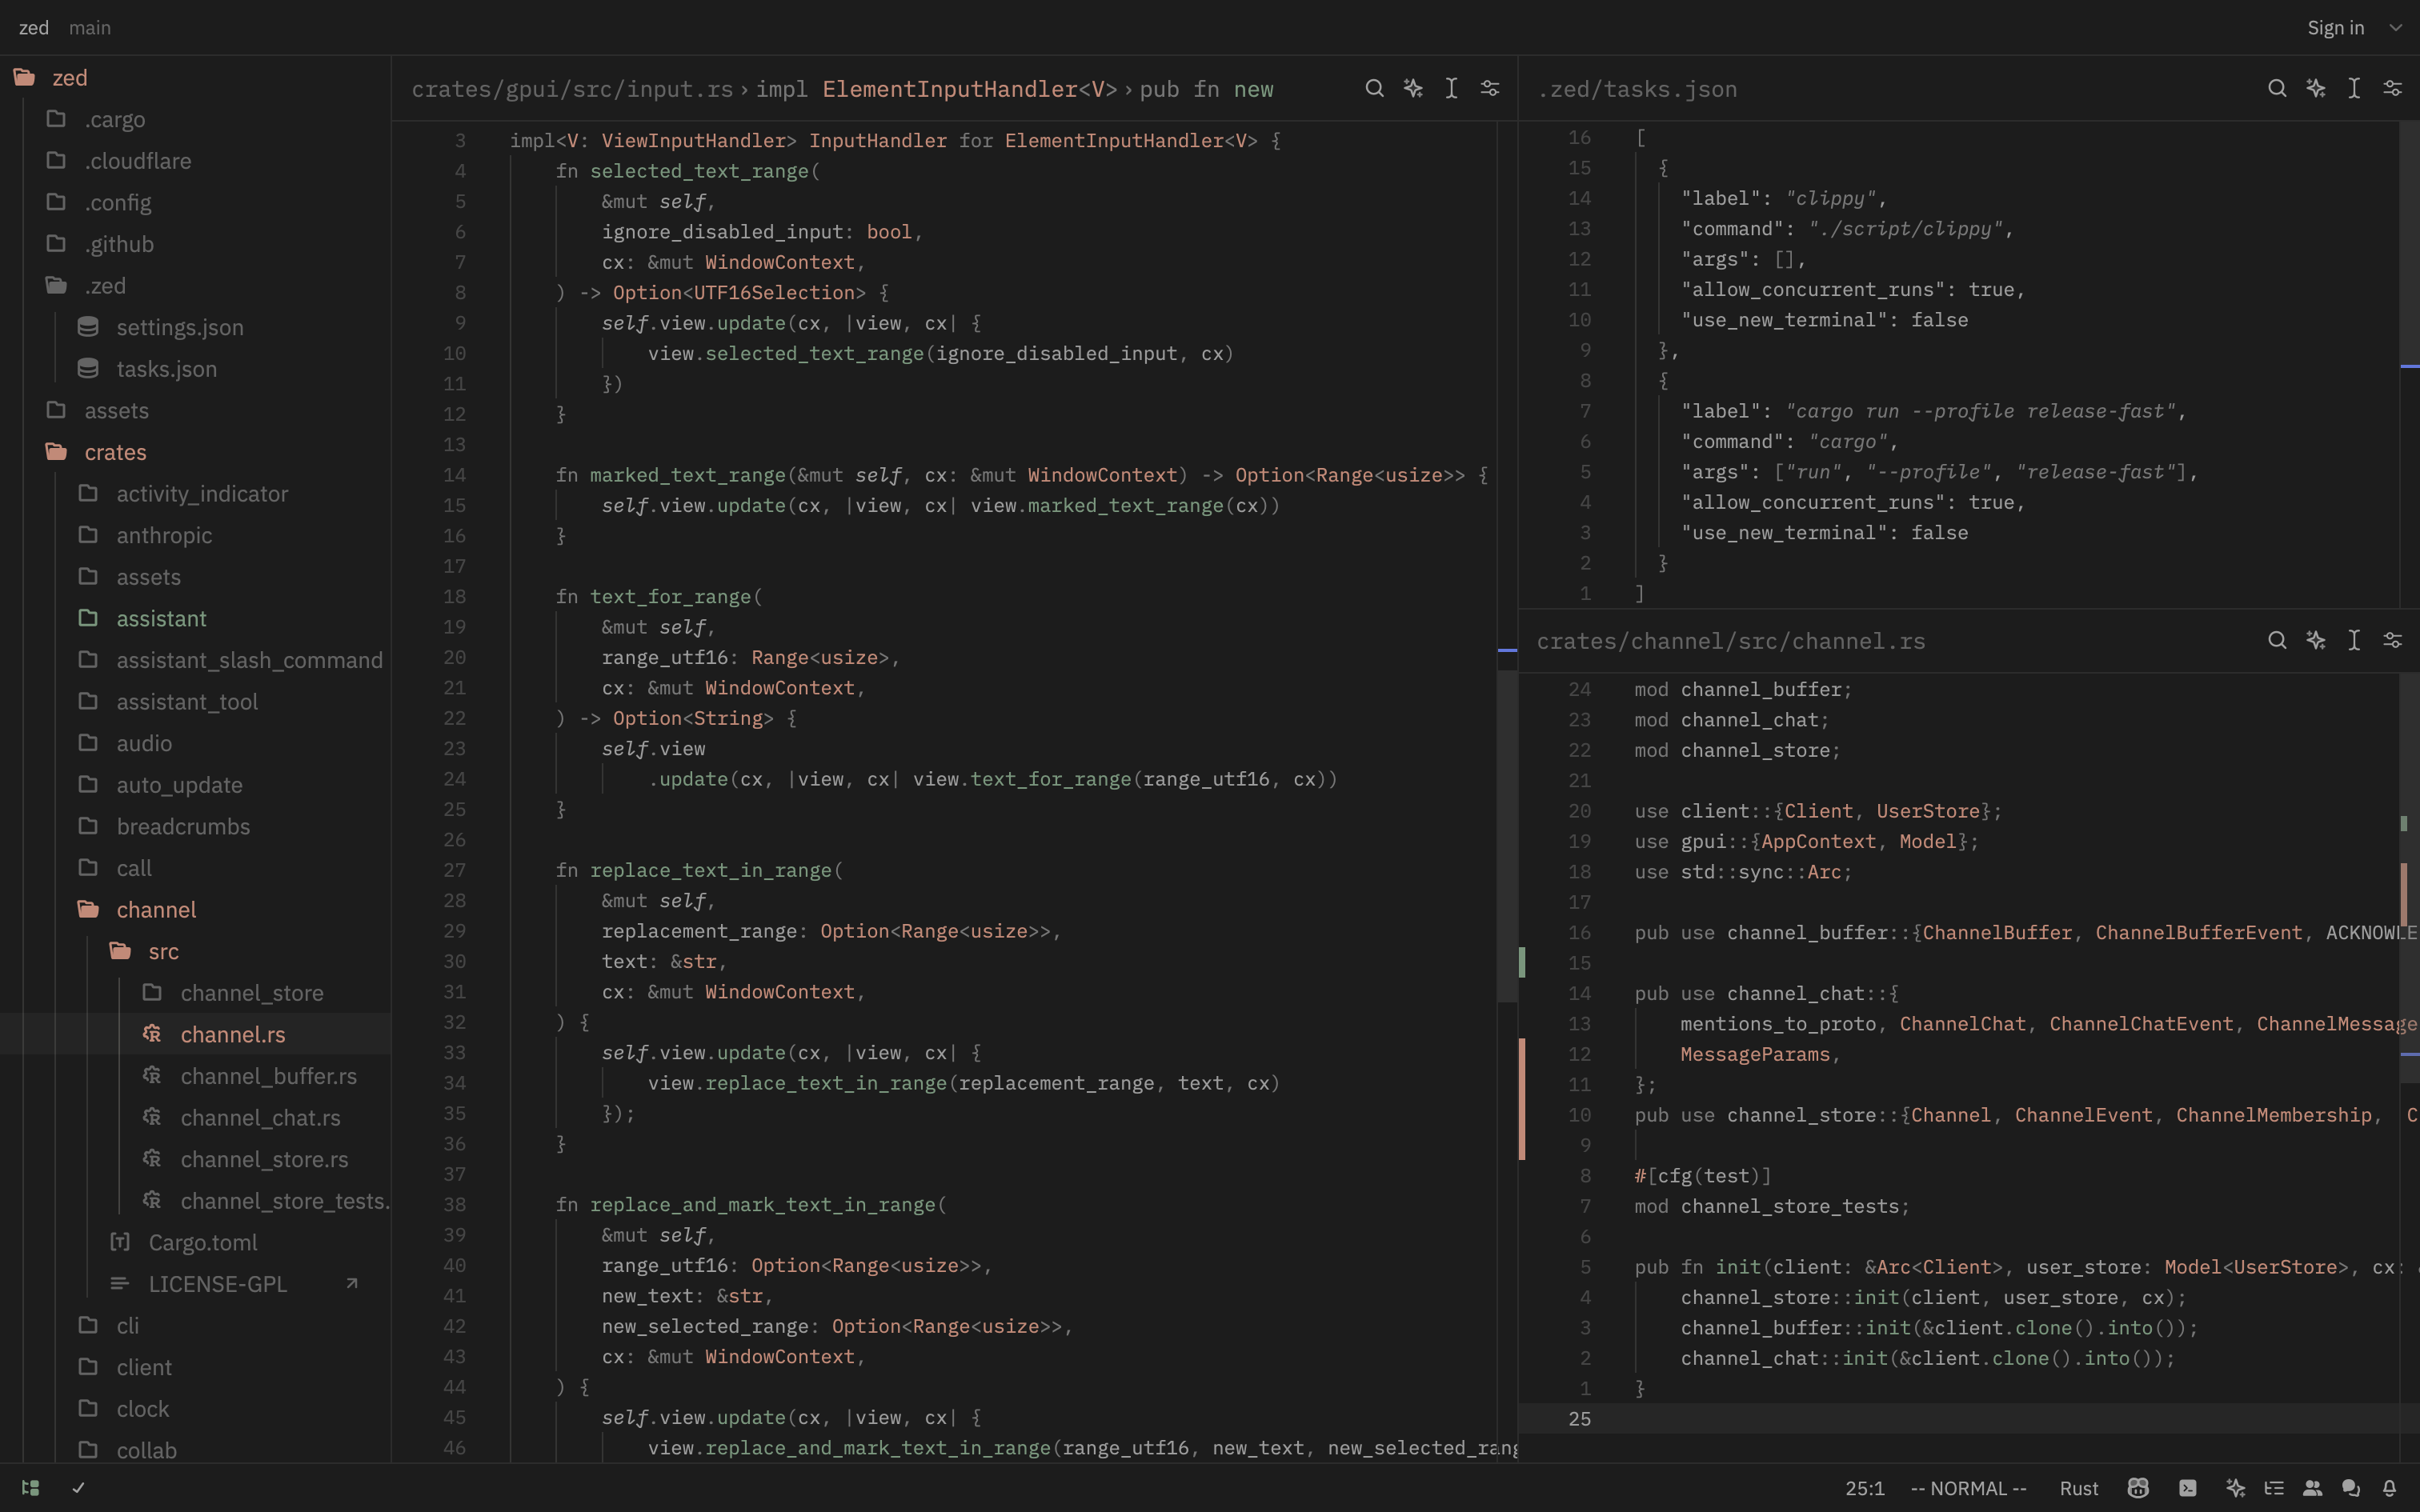Trigger inline assist in input.rs editor toolbar

pyautogui.click(x=1413, y=89)
